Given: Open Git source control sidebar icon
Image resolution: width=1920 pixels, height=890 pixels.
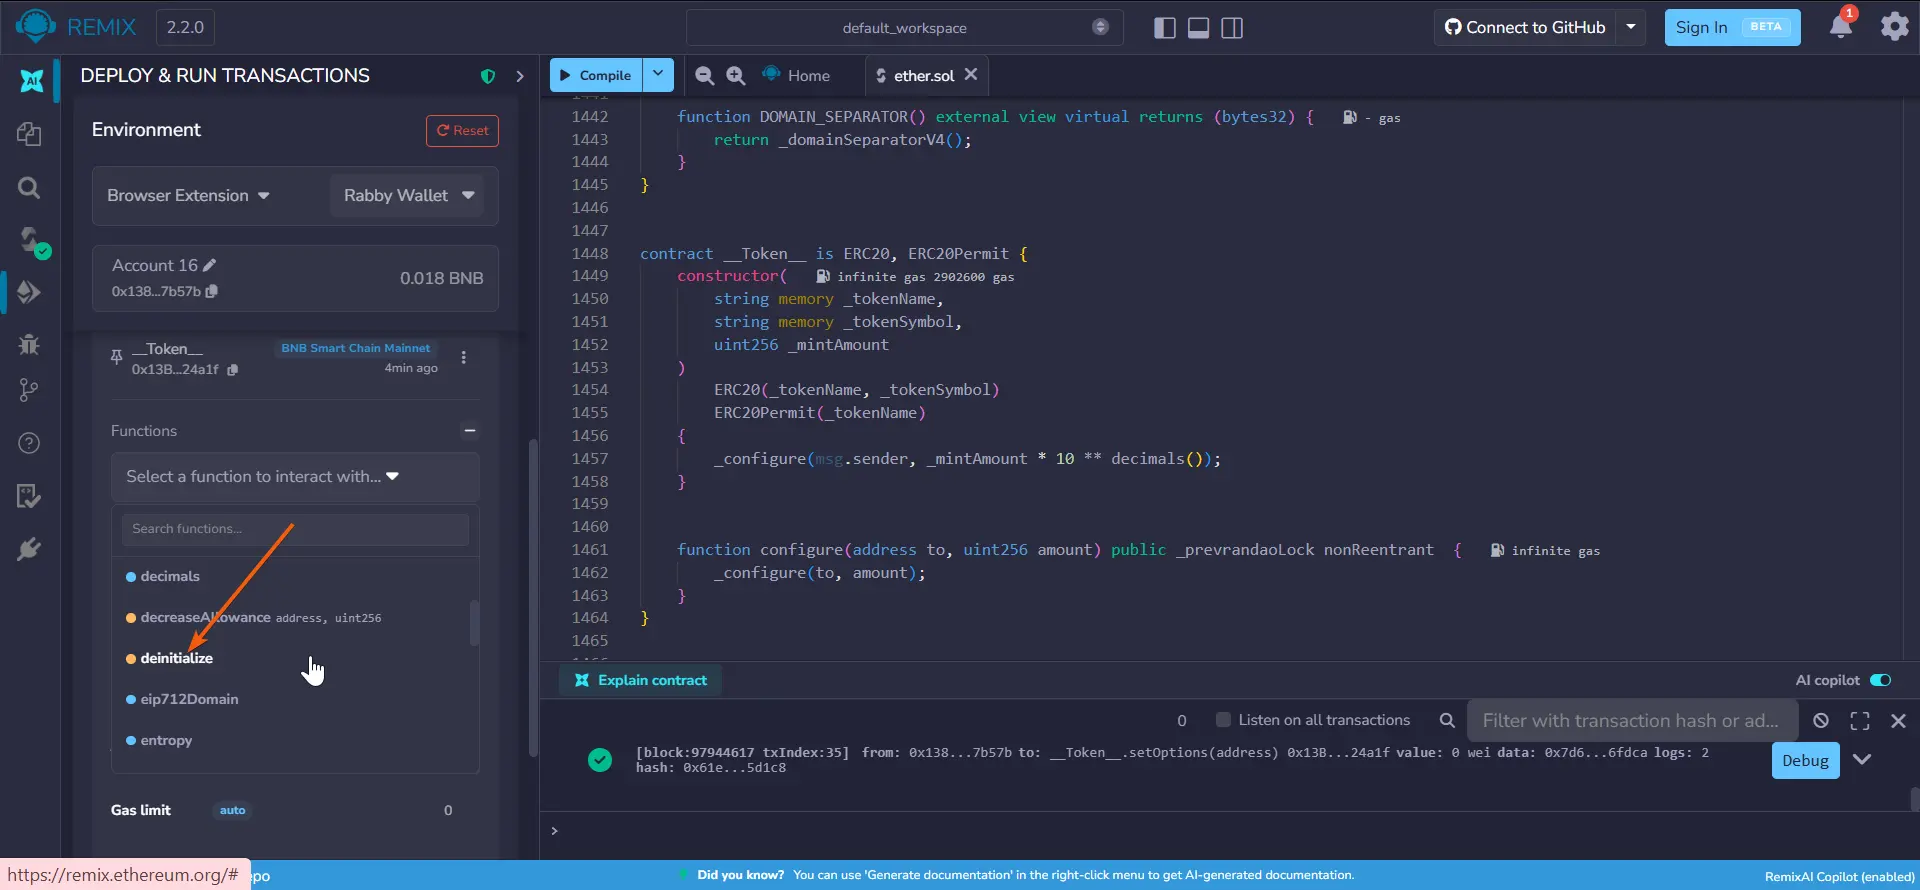Looking at the screenshot, I should tap(29, 390).
